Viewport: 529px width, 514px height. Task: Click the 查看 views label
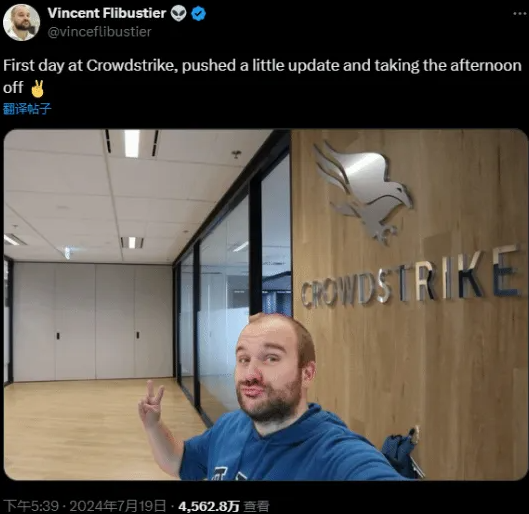[256, 506]
